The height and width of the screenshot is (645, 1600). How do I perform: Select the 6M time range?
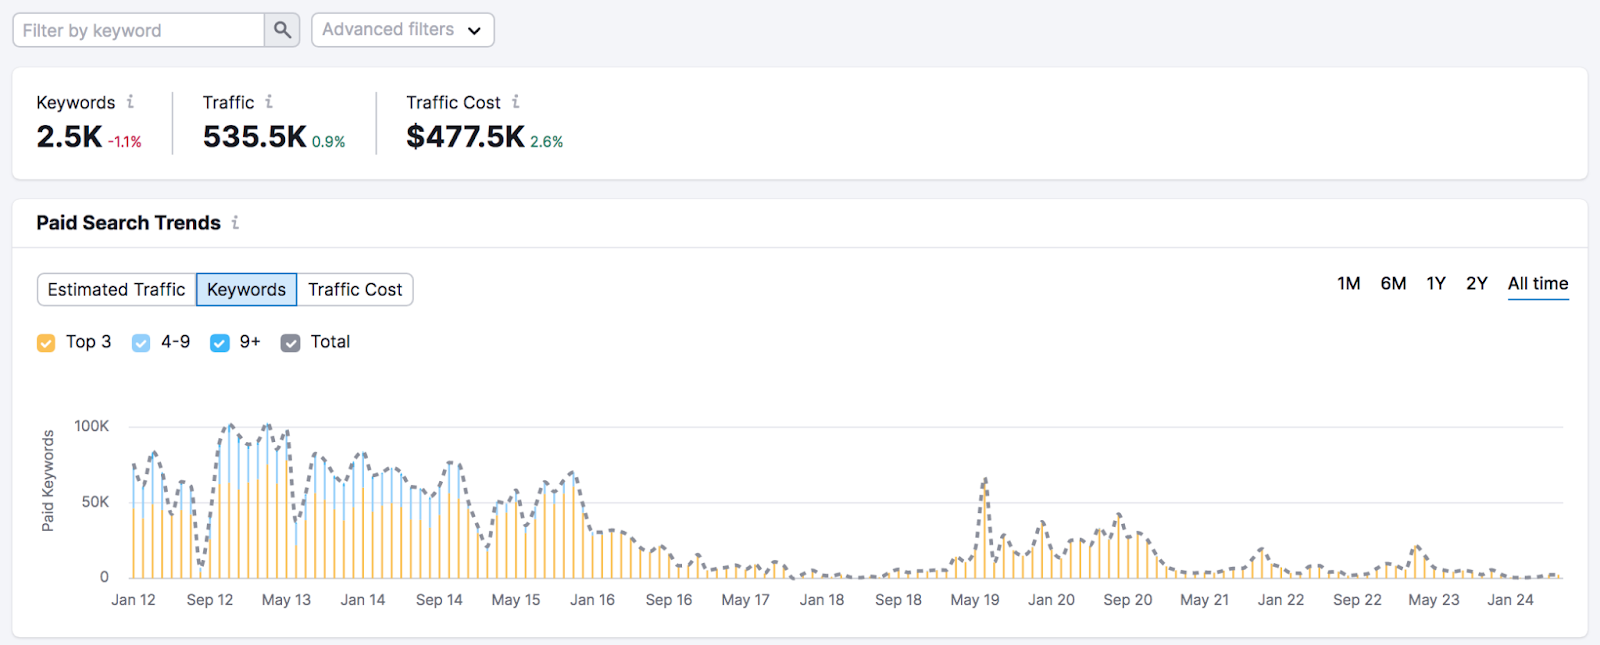[1392, 283]
